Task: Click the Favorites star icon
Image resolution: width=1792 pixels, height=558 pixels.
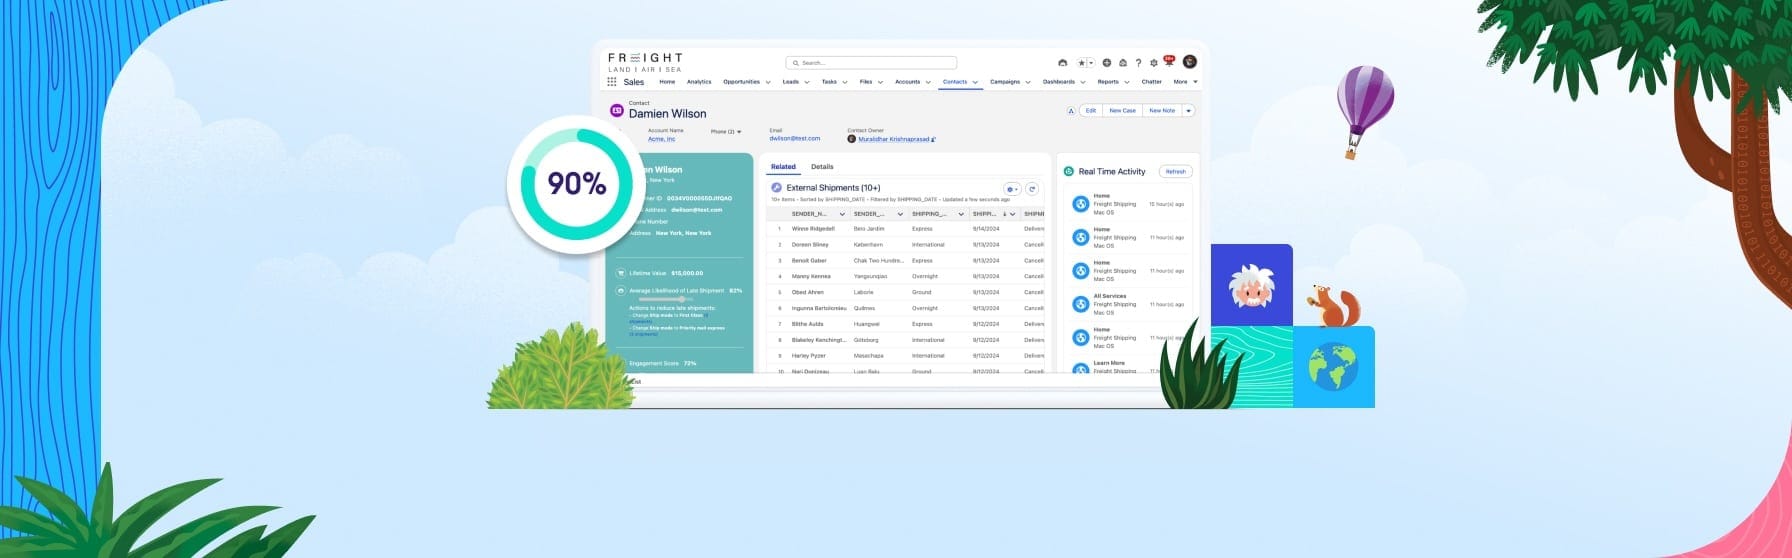Action: tap(1081, 63)
